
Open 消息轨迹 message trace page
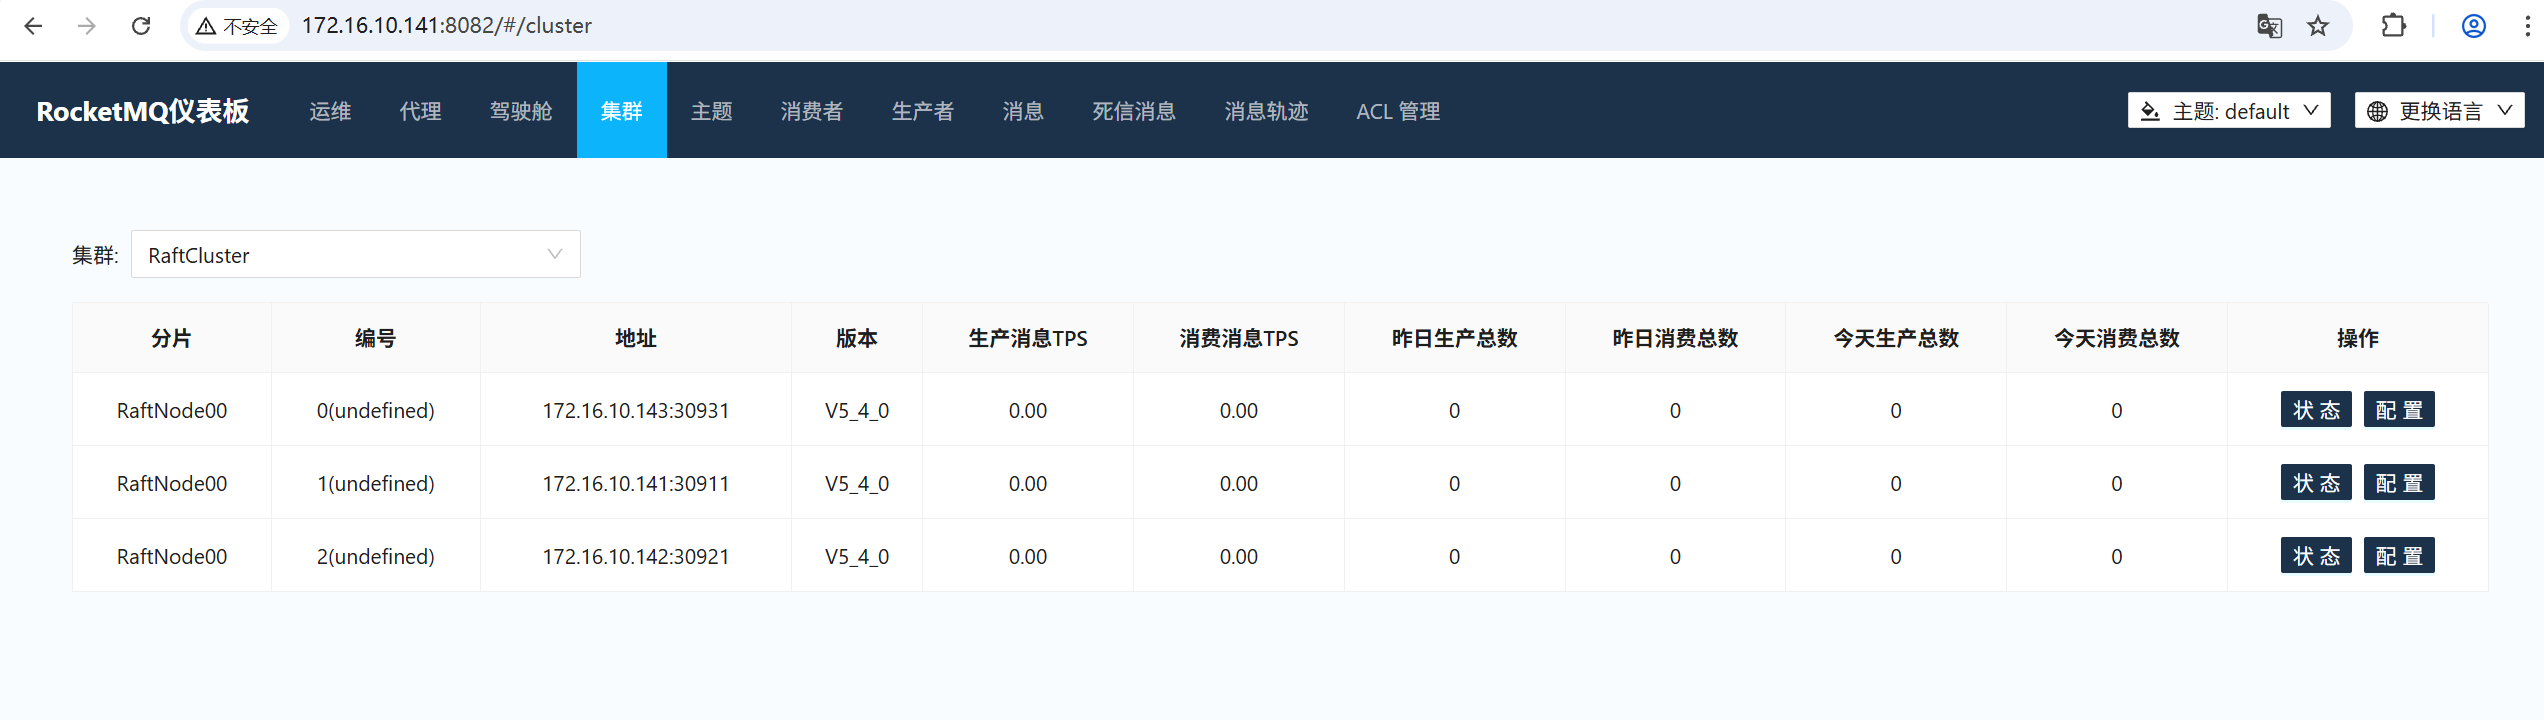[1266, 111]
